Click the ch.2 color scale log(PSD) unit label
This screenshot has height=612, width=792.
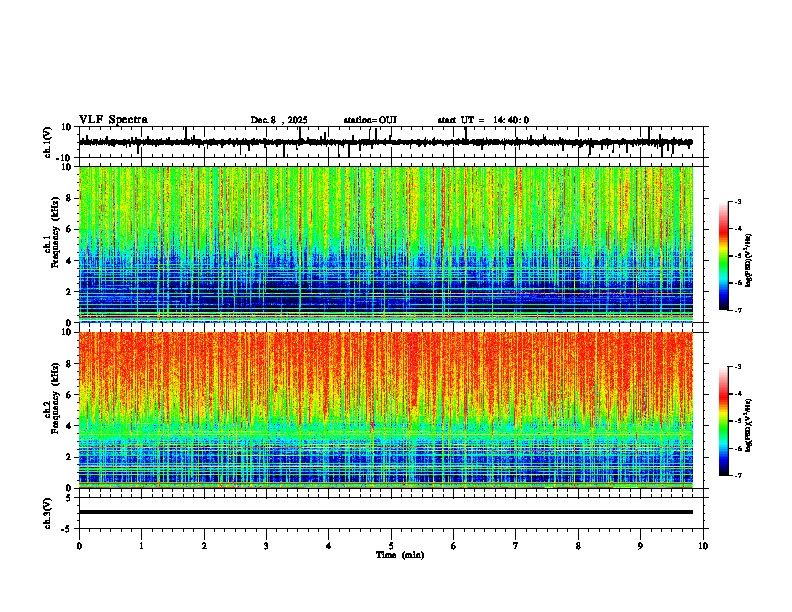[x=748, y=425]
